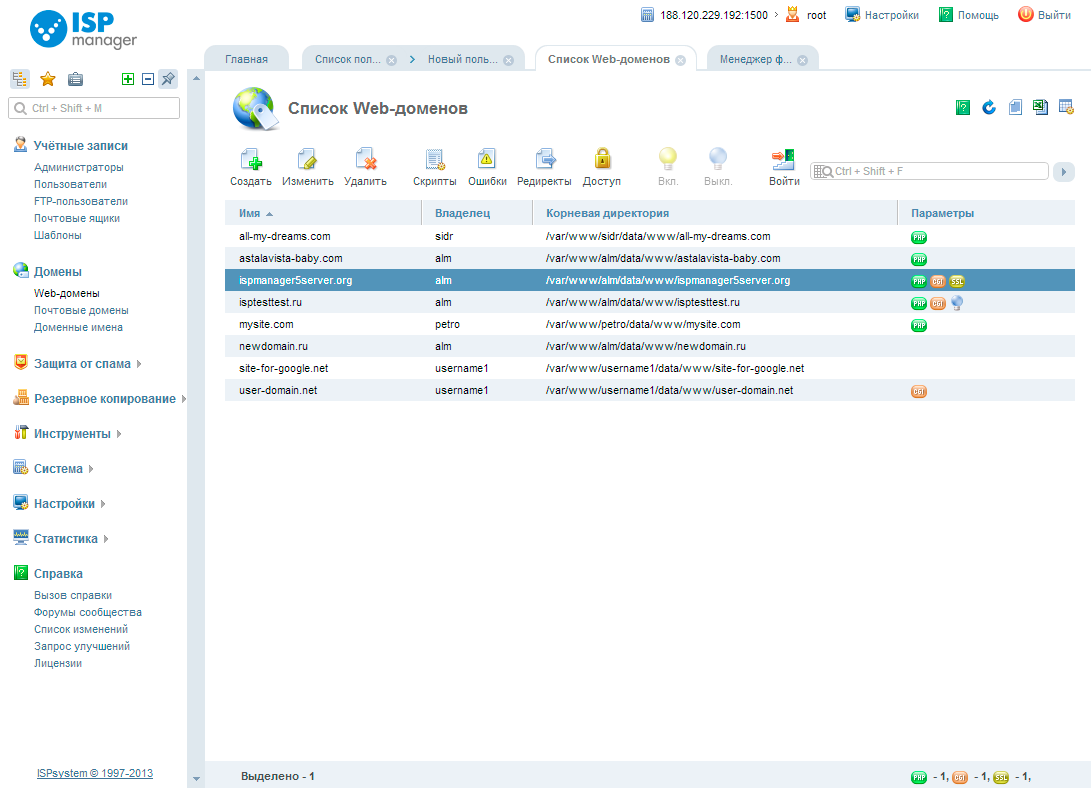The height and width of the screenshot is (788, 1091).
Task: Focus the sidebar menu search field
Action: click(94, 108)
